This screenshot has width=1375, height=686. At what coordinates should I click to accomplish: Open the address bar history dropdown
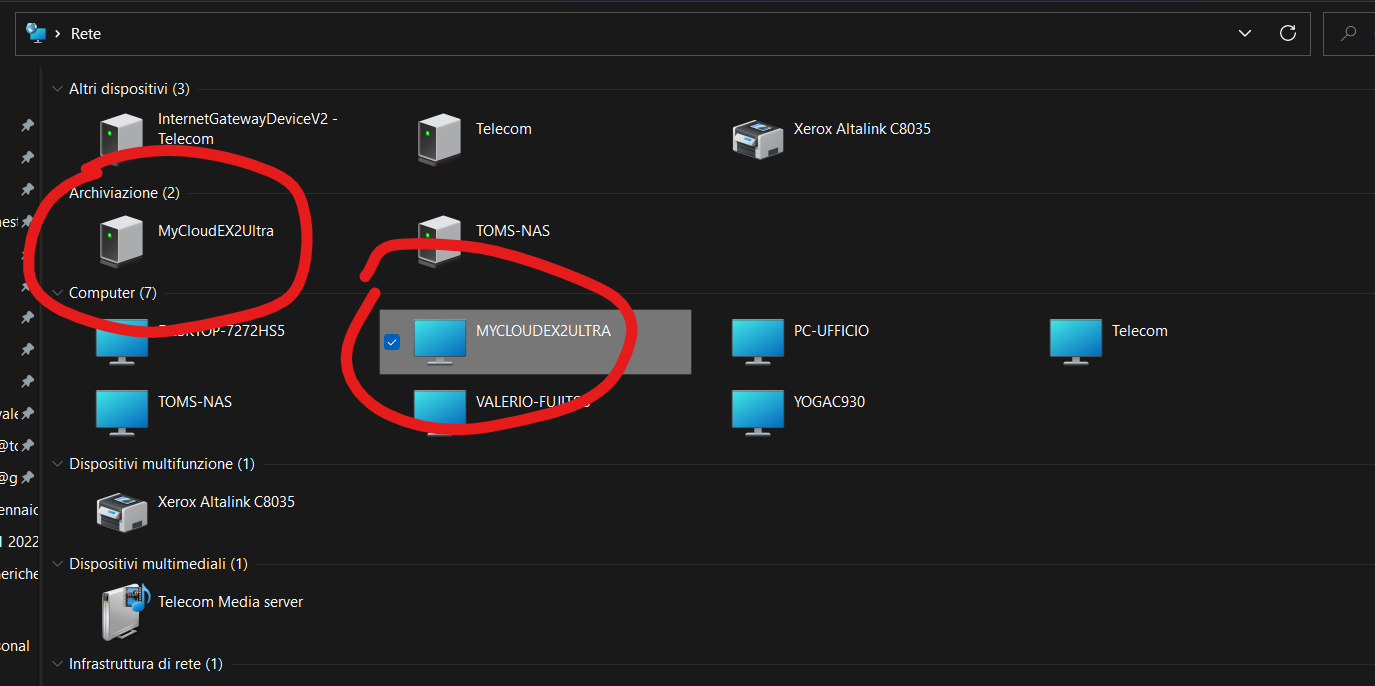1245,33
